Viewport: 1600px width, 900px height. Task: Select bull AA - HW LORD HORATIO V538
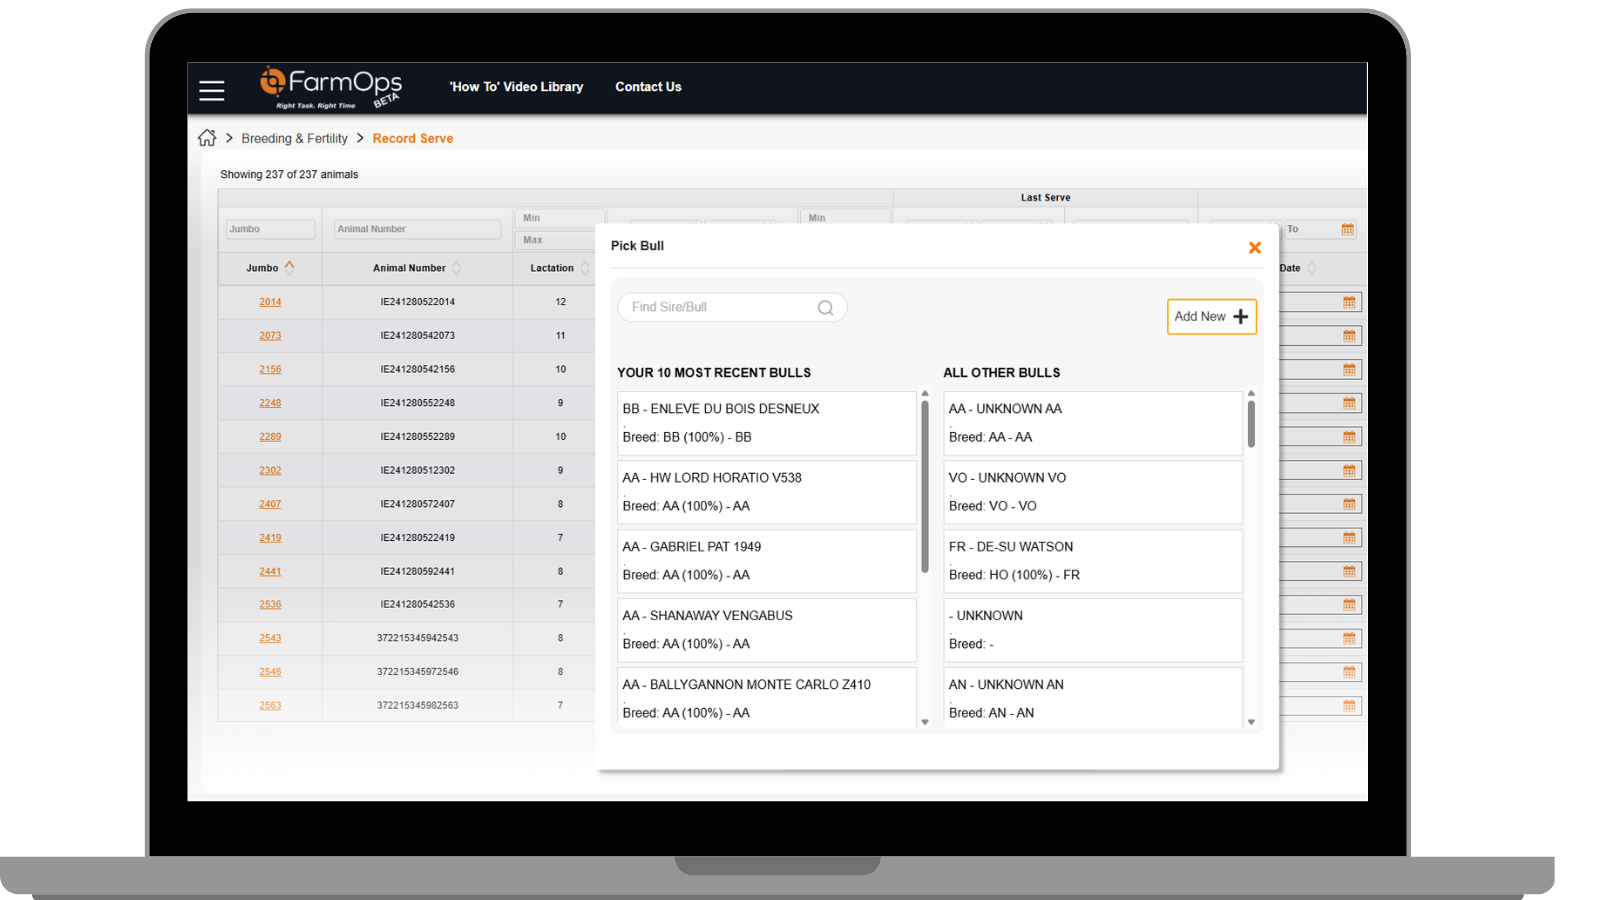pos(766,492)
